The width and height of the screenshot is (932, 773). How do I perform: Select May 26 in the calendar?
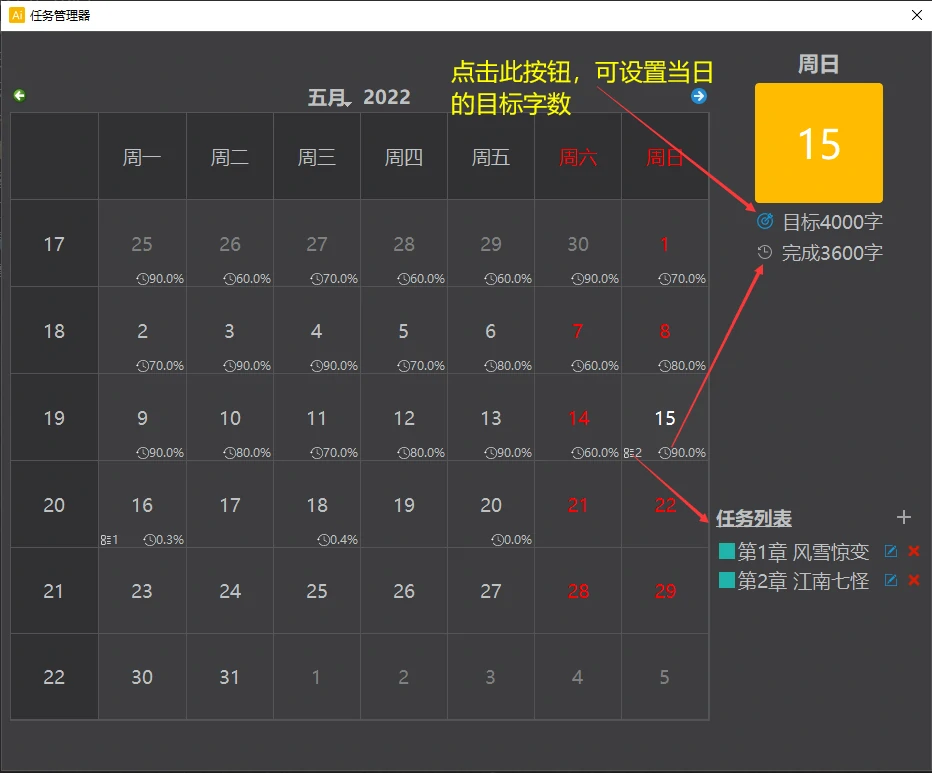click(x=404, y=590)
